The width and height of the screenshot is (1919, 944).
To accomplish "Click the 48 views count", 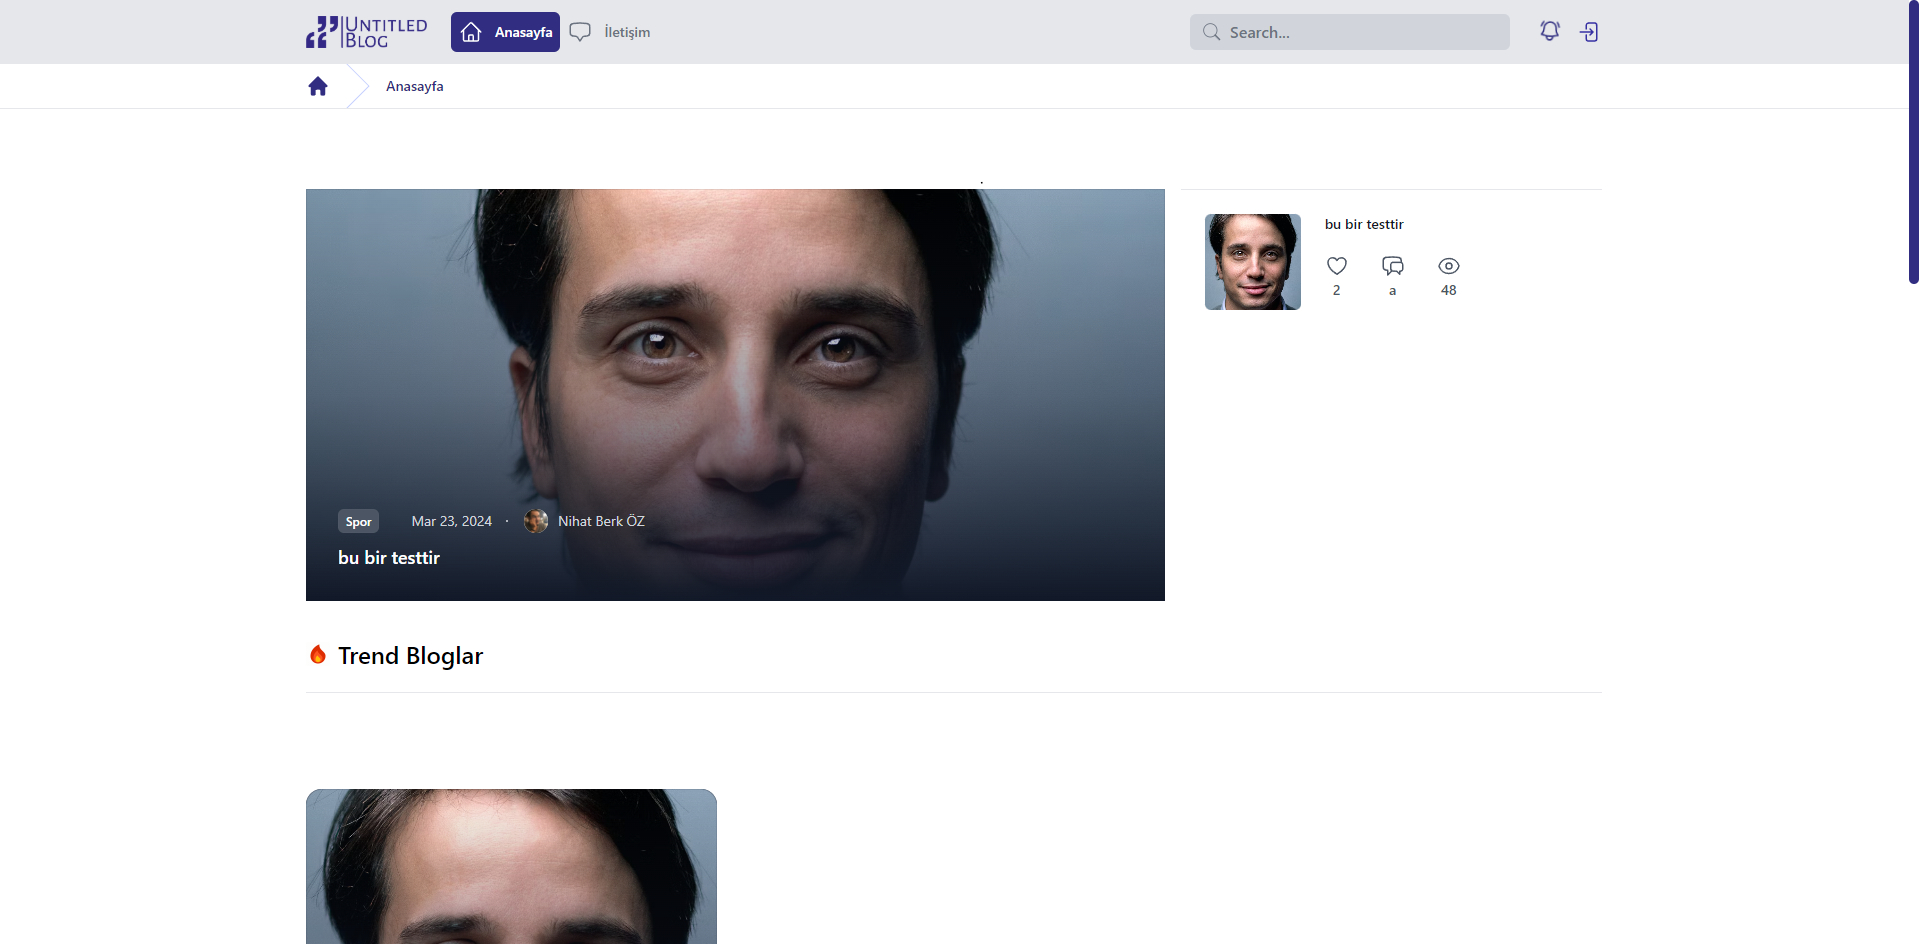I will click(1449, 290).
